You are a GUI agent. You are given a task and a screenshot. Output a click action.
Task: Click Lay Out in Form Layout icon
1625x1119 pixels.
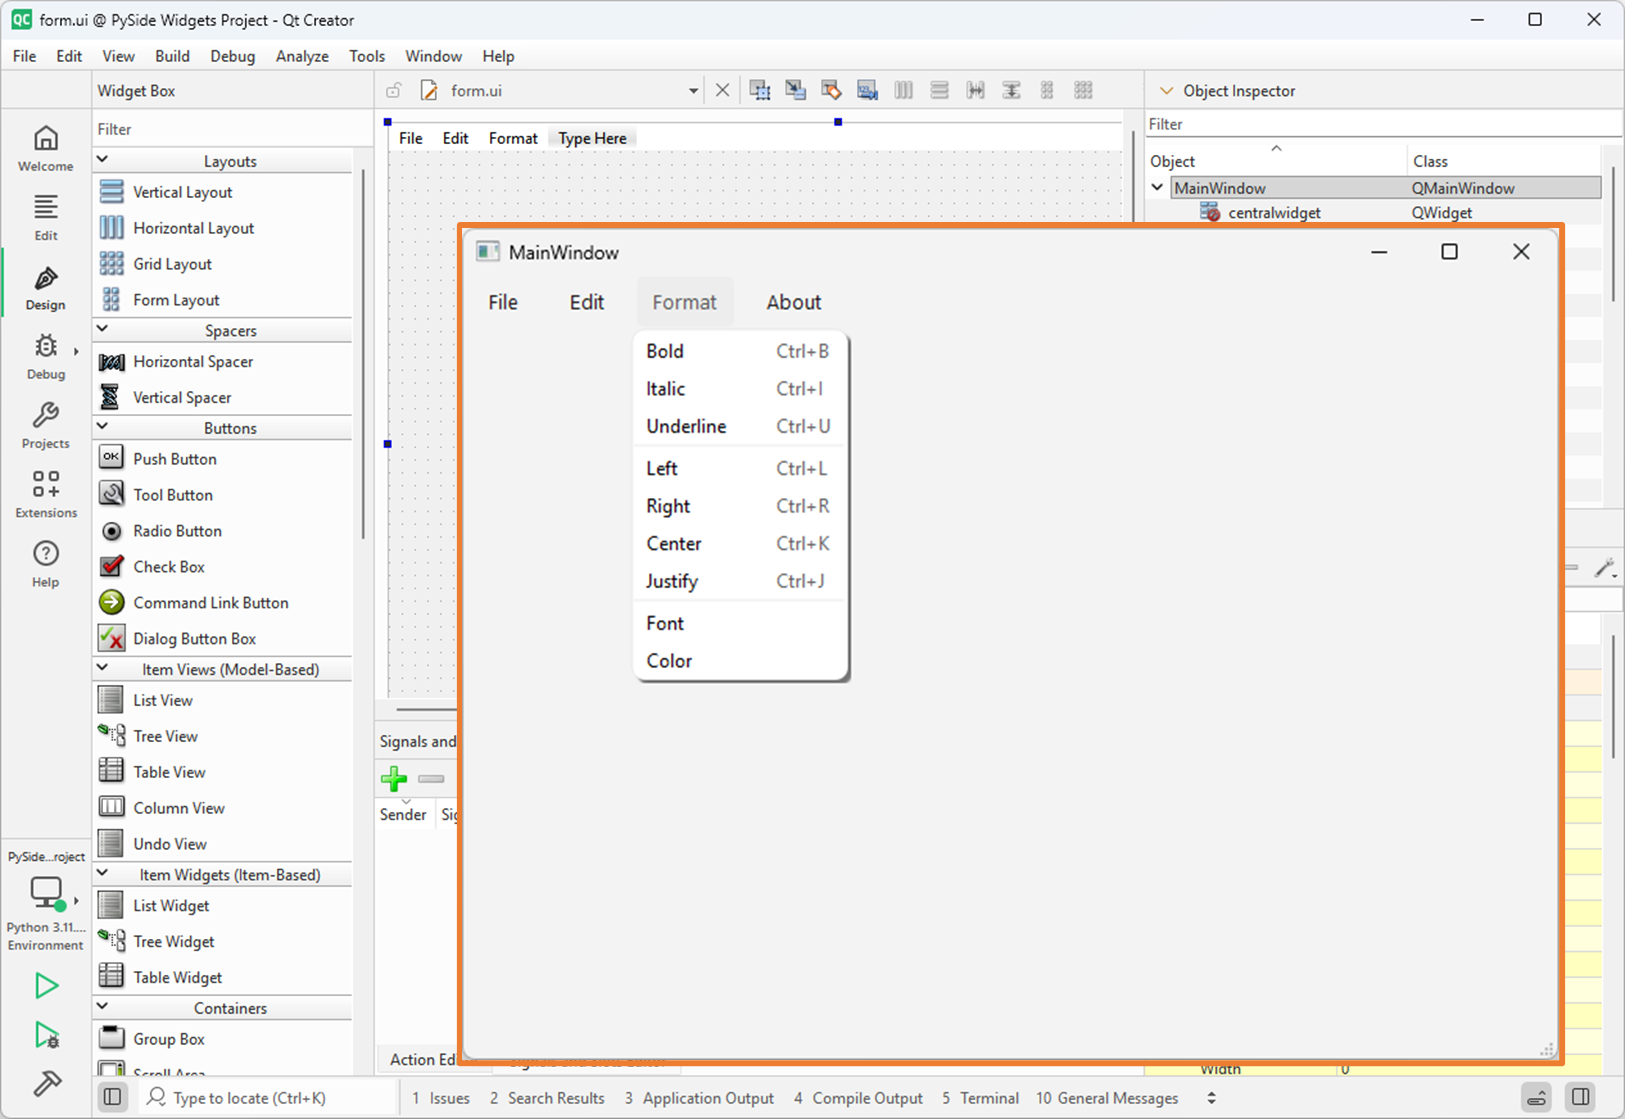click(x=1048, y=91)
